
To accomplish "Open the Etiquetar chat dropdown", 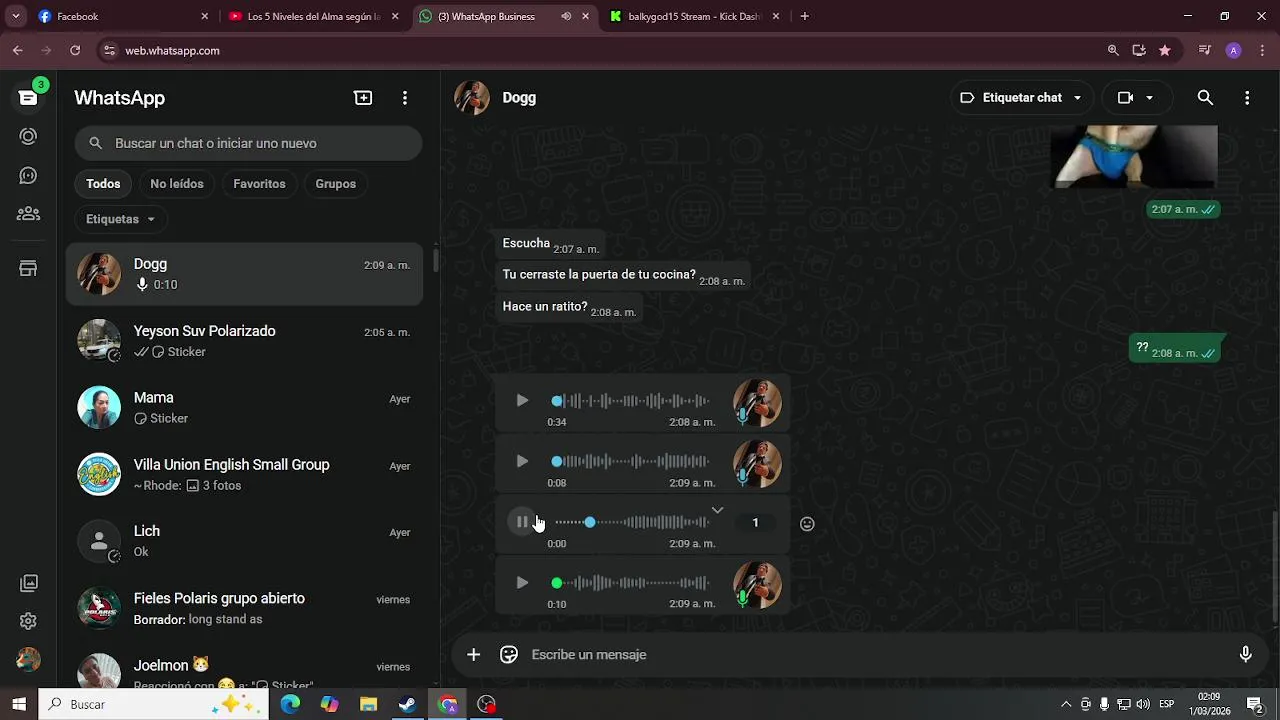I will click(x=1020, y=98).
